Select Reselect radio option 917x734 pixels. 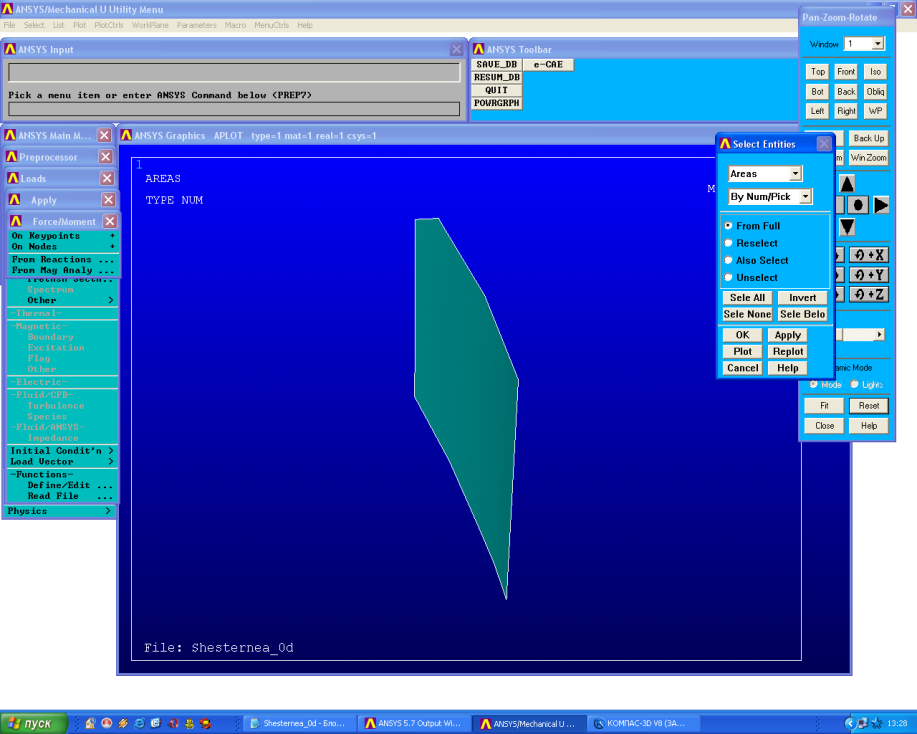click(x=728, y=243)
